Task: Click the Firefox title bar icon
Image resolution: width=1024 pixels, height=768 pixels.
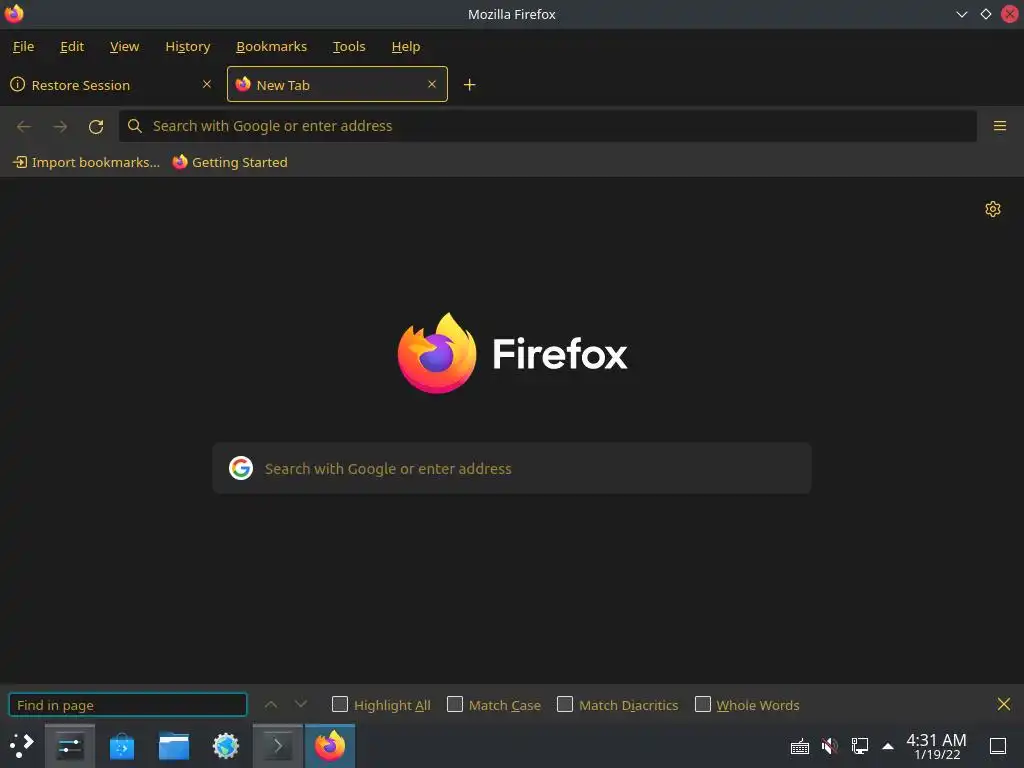Action: coord(14,14)
